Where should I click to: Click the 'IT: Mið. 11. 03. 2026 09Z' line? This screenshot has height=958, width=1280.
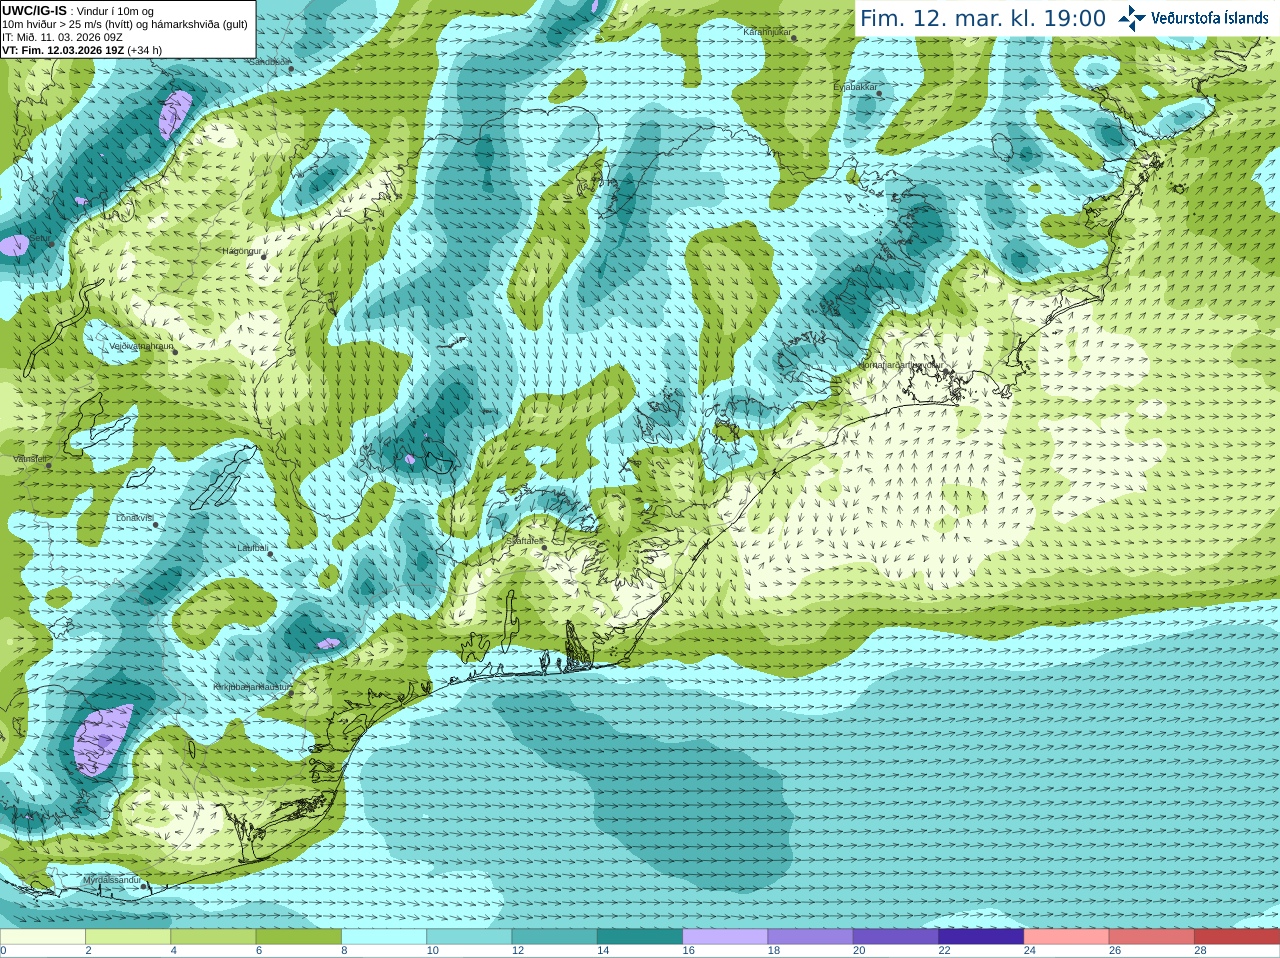[62, 37]
